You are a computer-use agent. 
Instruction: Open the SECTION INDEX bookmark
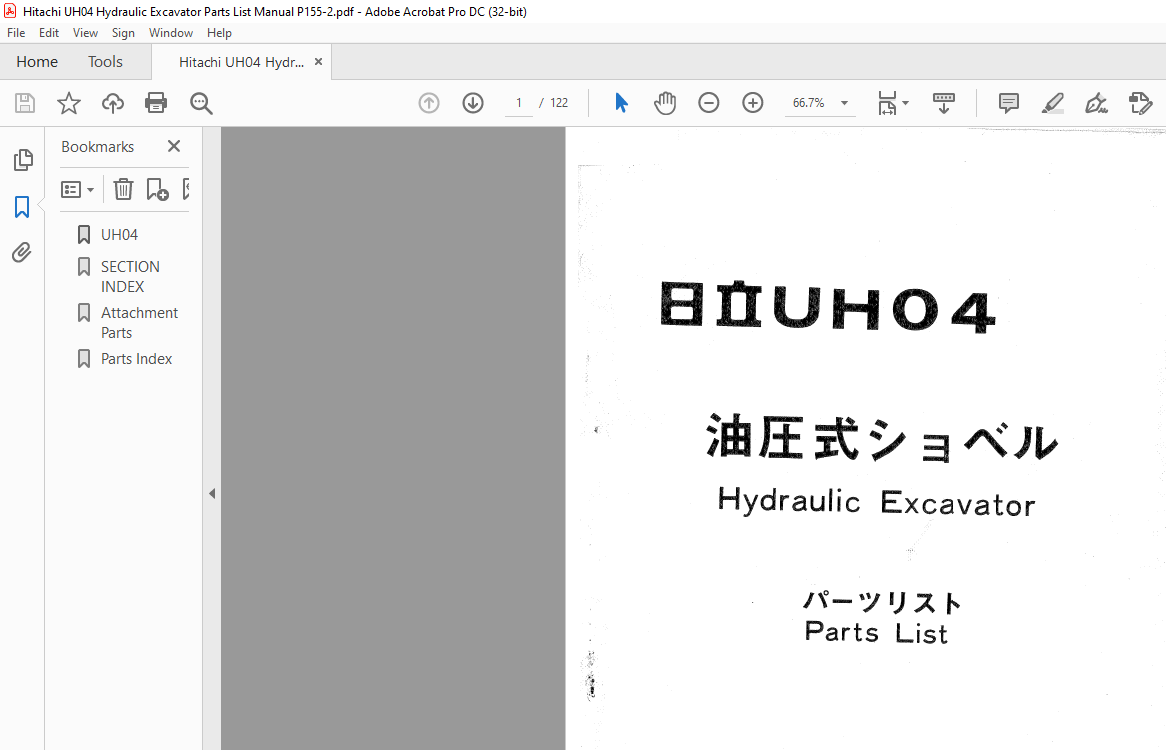(x=130, y=277)
